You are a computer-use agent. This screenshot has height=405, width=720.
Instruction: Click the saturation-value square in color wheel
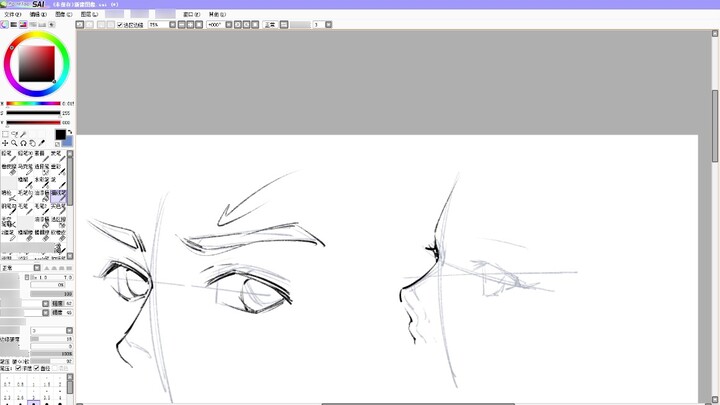tap(37, 64)
